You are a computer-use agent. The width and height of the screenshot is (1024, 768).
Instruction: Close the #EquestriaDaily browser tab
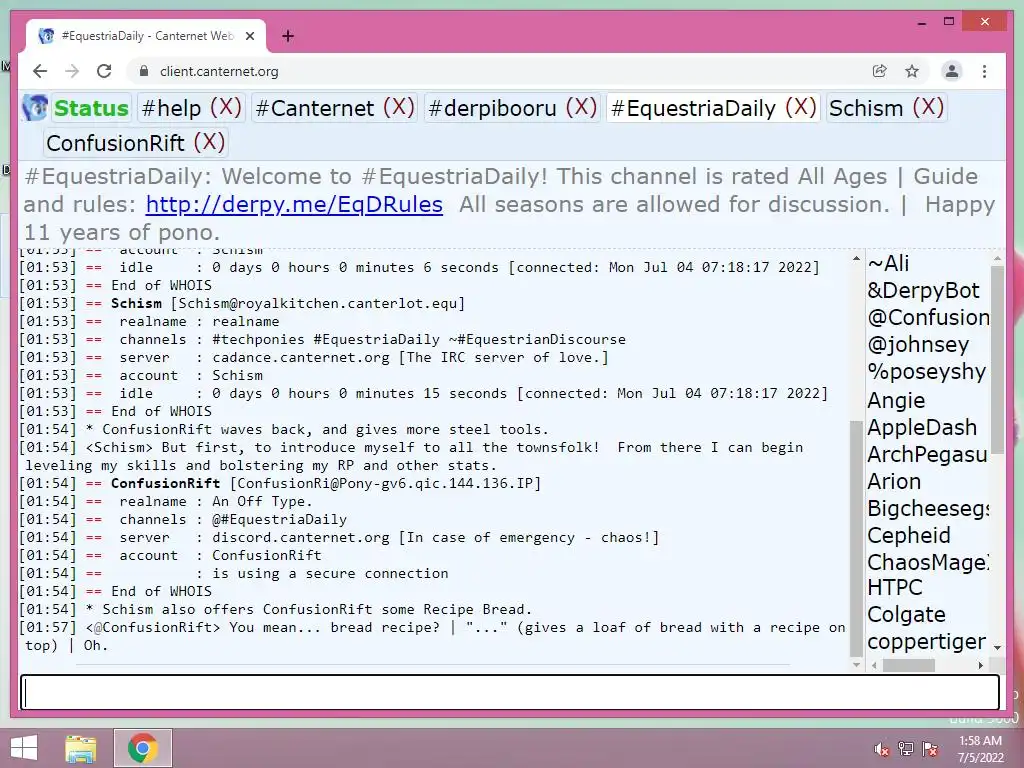249,36
